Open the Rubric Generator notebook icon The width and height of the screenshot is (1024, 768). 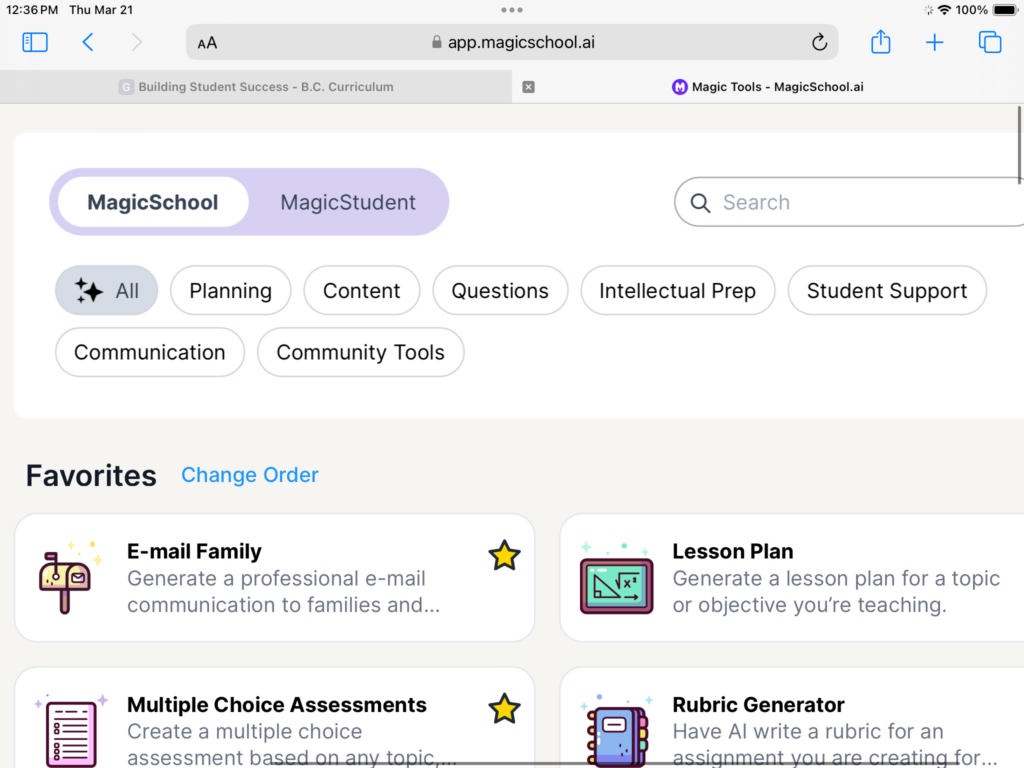(616, 730)
